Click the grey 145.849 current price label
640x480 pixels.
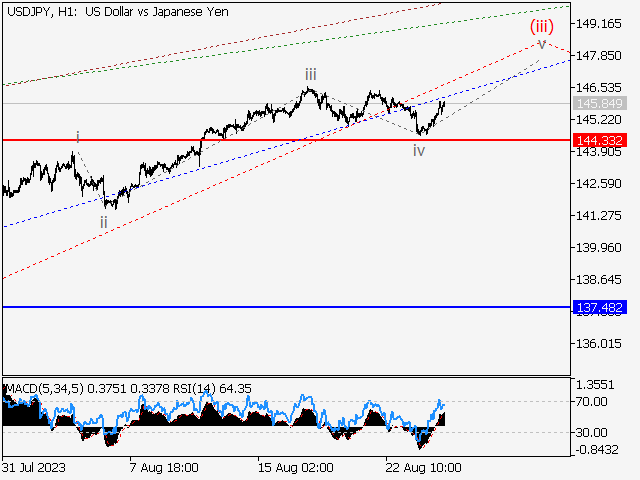(x=600, y=103)
